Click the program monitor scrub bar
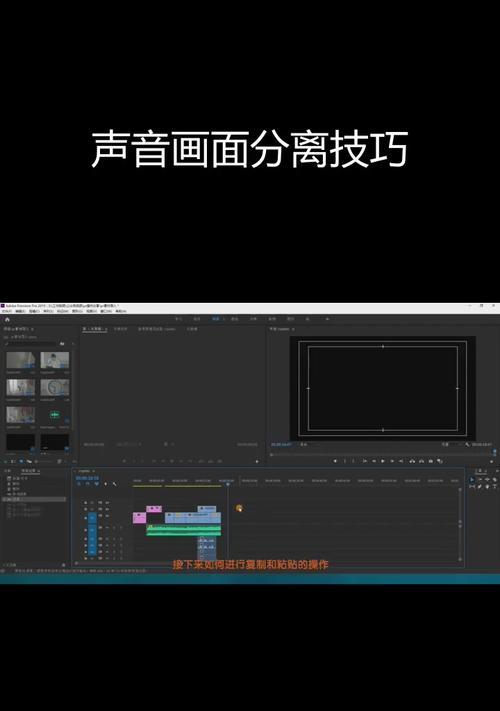This screenshot has width=500, height=711. (381, 454)
